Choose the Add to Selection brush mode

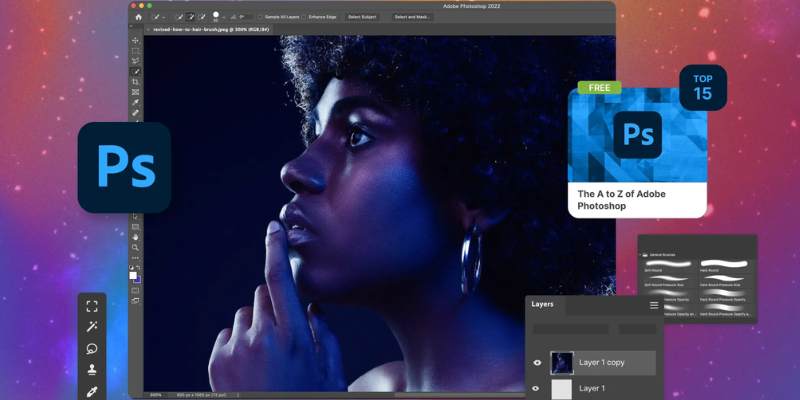tap(191, 17)
